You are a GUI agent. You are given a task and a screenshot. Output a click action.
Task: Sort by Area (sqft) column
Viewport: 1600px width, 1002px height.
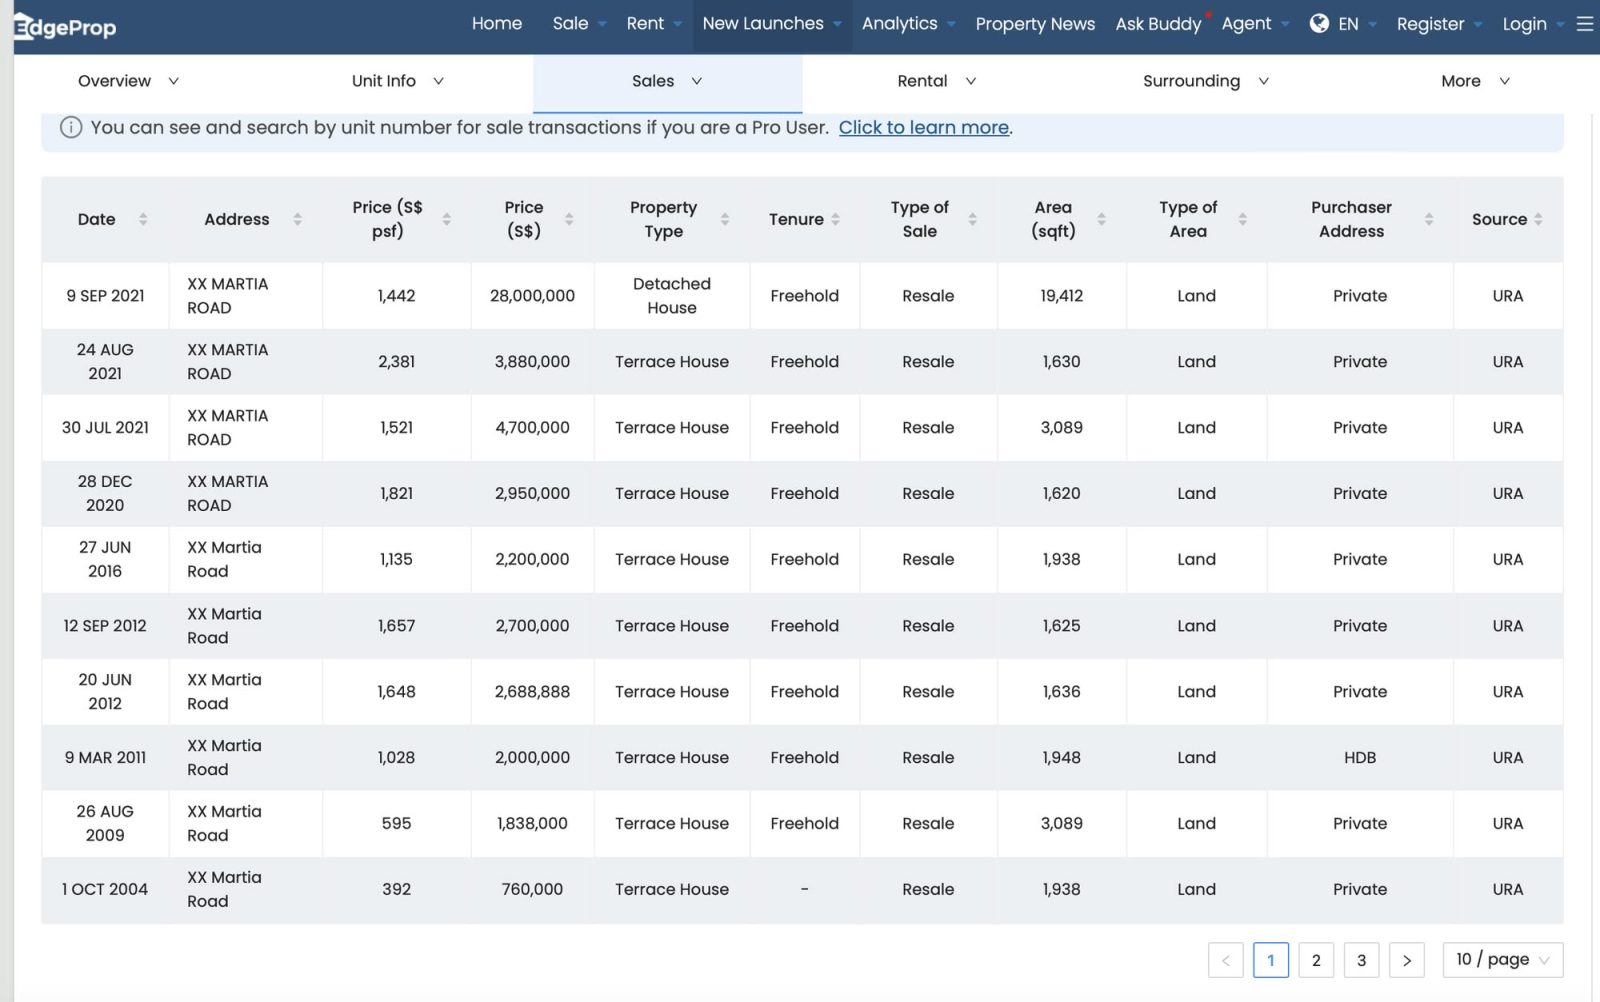coord(1101,219)
